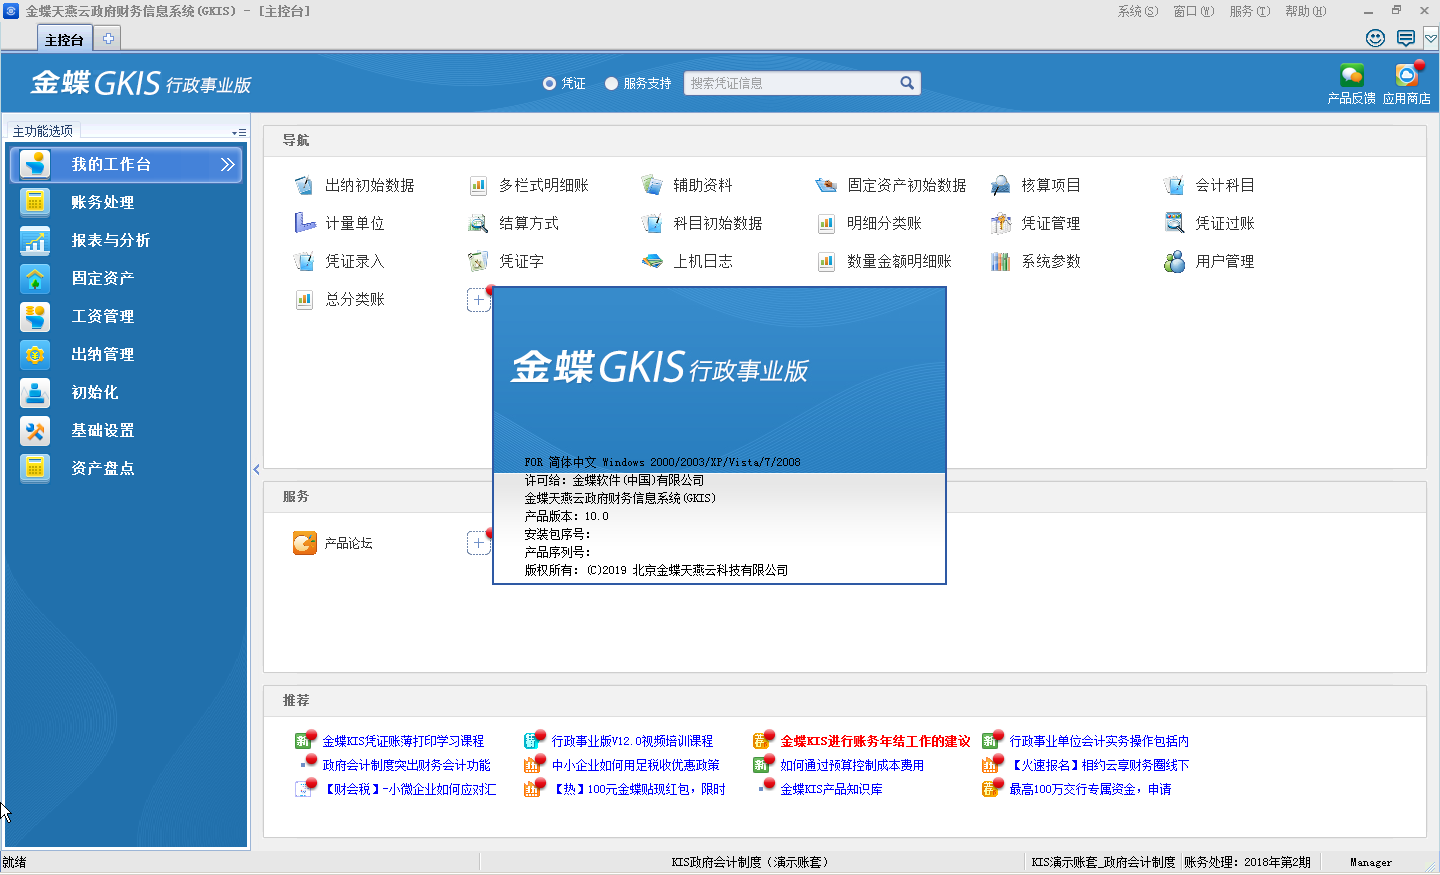Viewport: 1440px width, 875px height.
Task: Click status bar text 账务处理：2018年第2期
Action: coord(1247,862)
